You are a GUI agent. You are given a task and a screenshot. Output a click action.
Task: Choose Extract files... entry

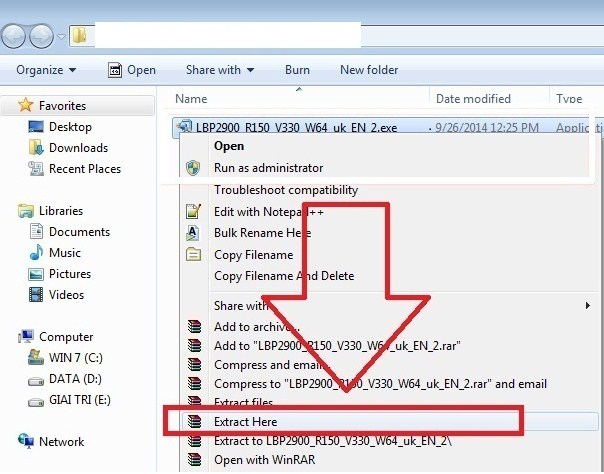click(243, 402)
